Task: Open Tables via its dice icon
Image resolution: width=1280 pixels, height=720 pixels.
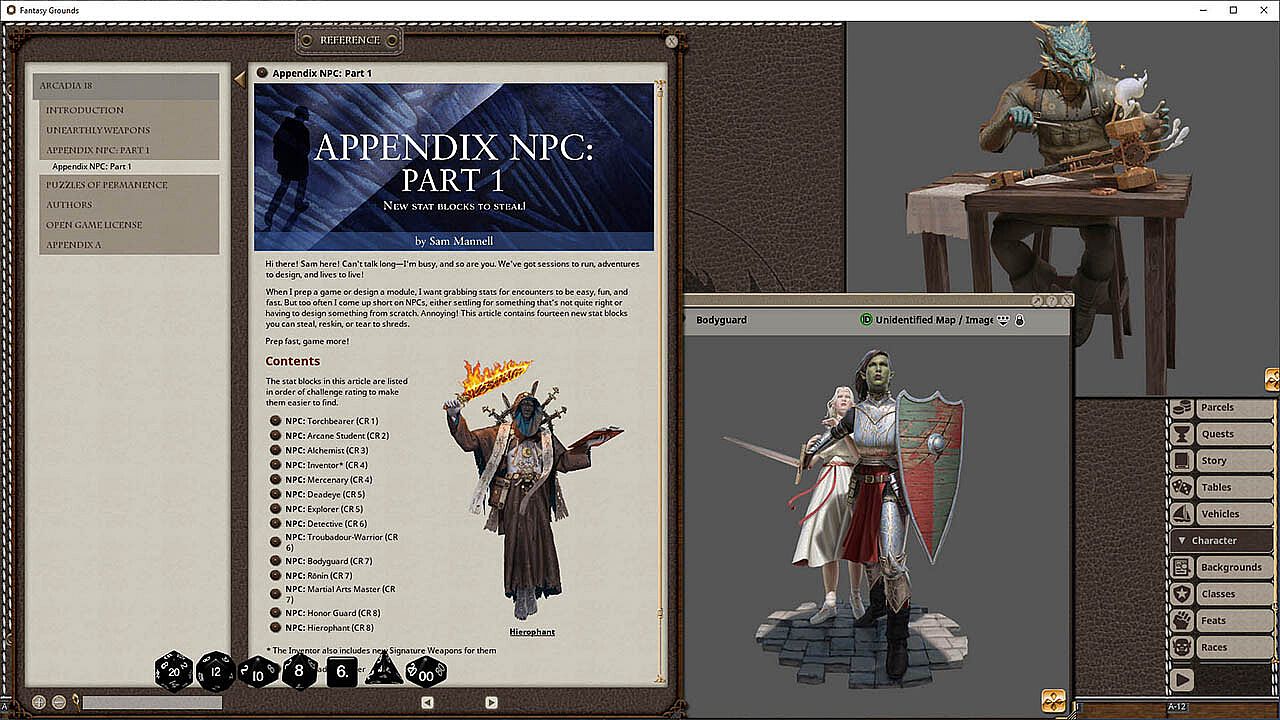Action: tap(1181, 487)
